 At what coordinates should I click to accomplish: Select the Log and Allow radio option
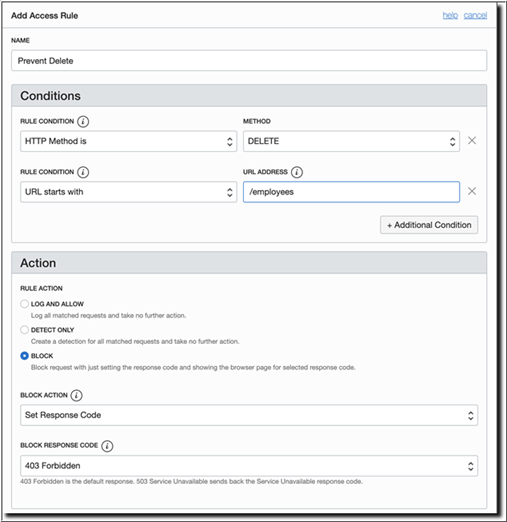coord(24,304)
